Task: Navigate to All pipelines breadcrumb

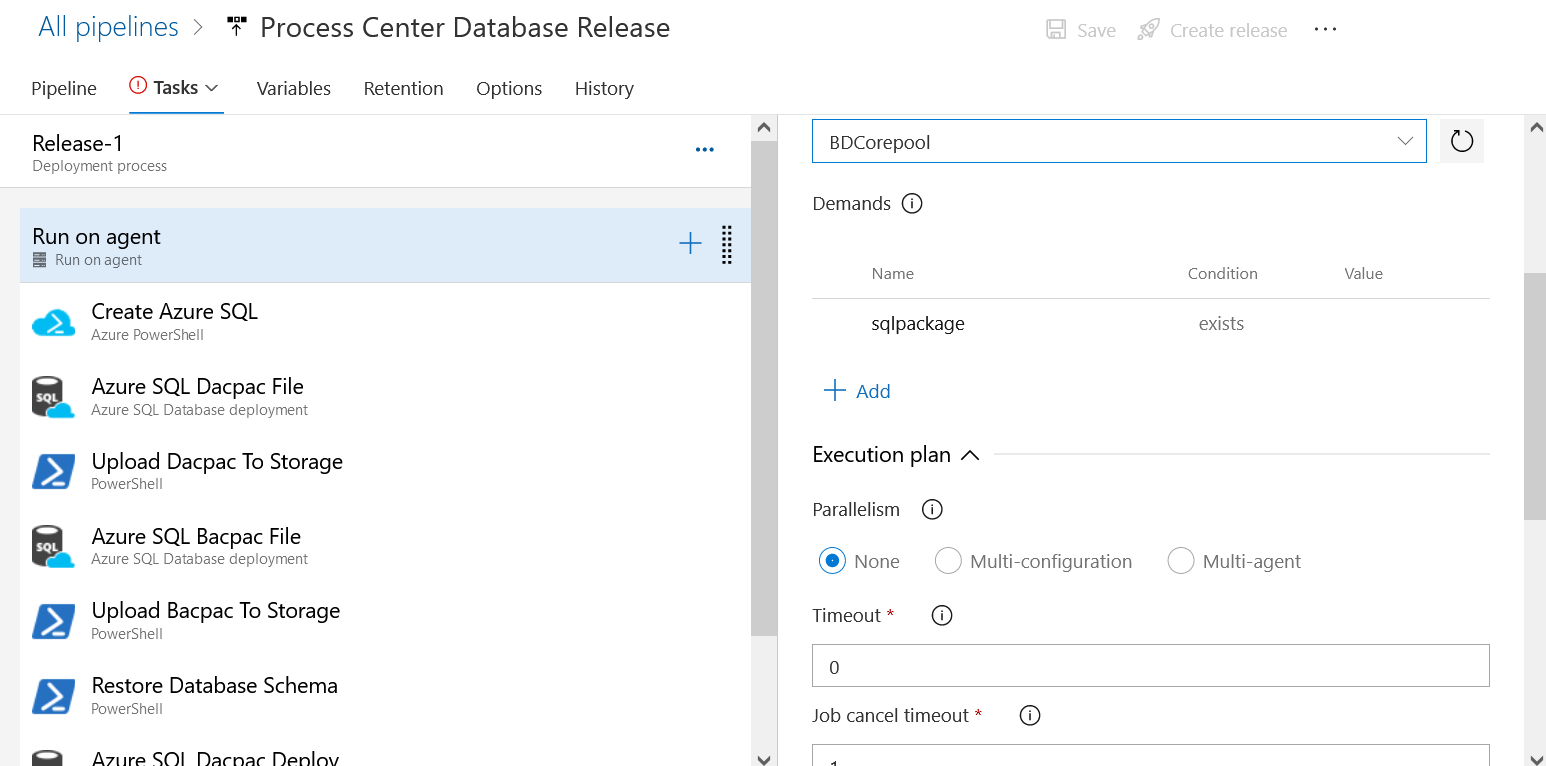Action: pyautogui.click(x=108, y=27)
